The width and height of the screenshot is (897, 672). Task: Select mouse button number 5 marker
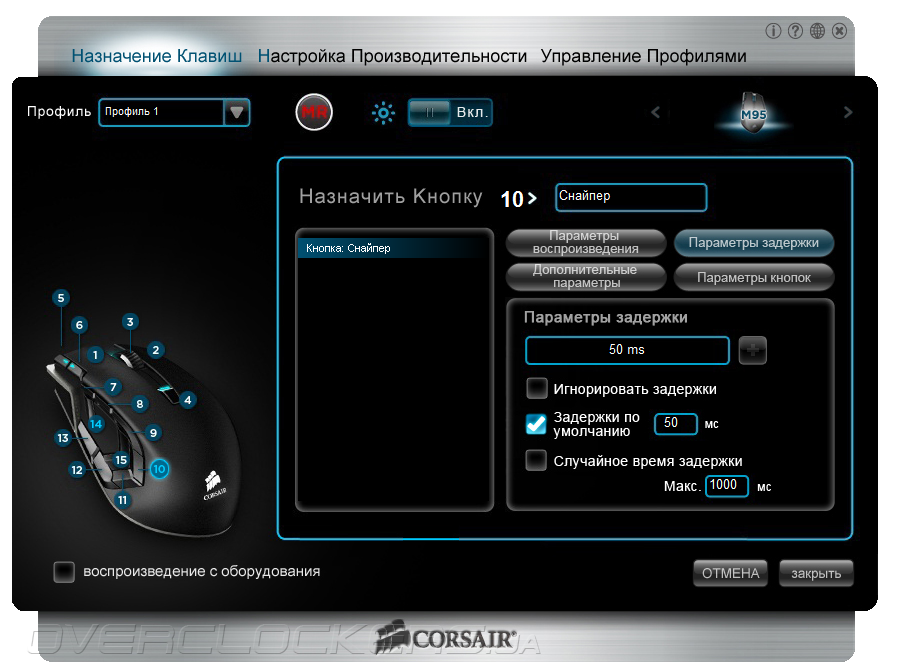tap(61, 297)
